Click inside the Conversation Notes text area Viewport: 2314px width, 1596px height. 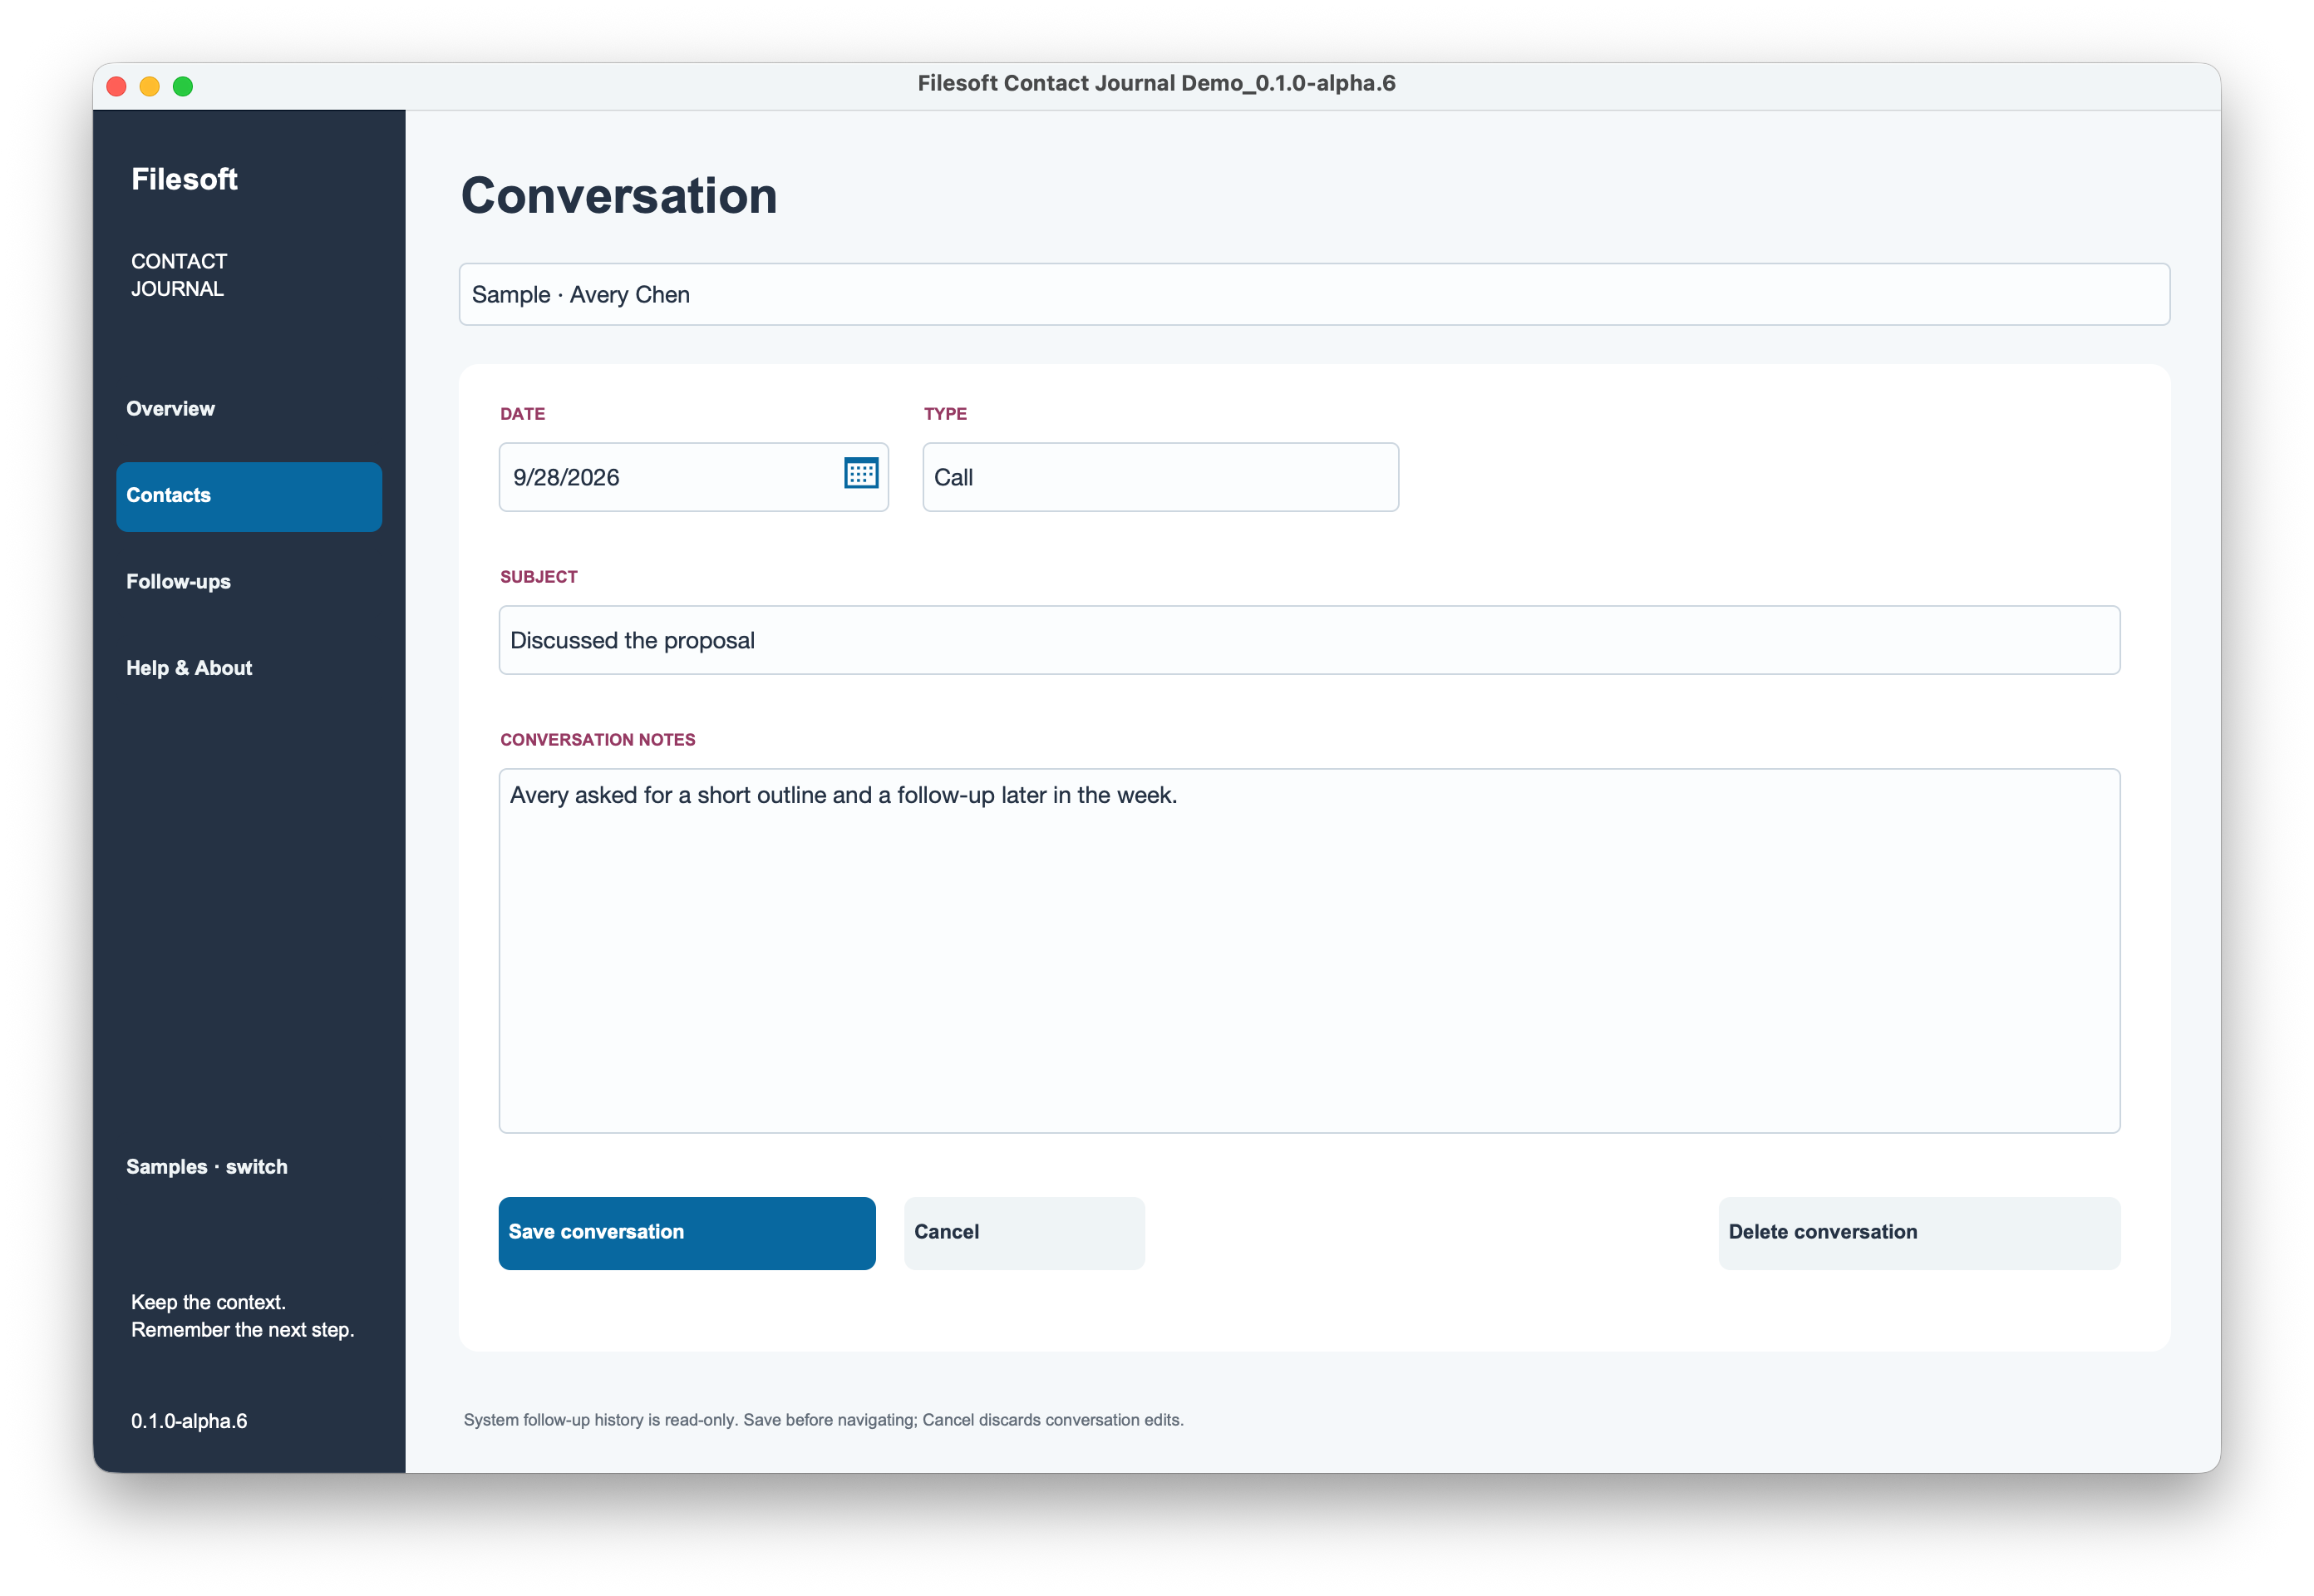[x=1309, y=950]
